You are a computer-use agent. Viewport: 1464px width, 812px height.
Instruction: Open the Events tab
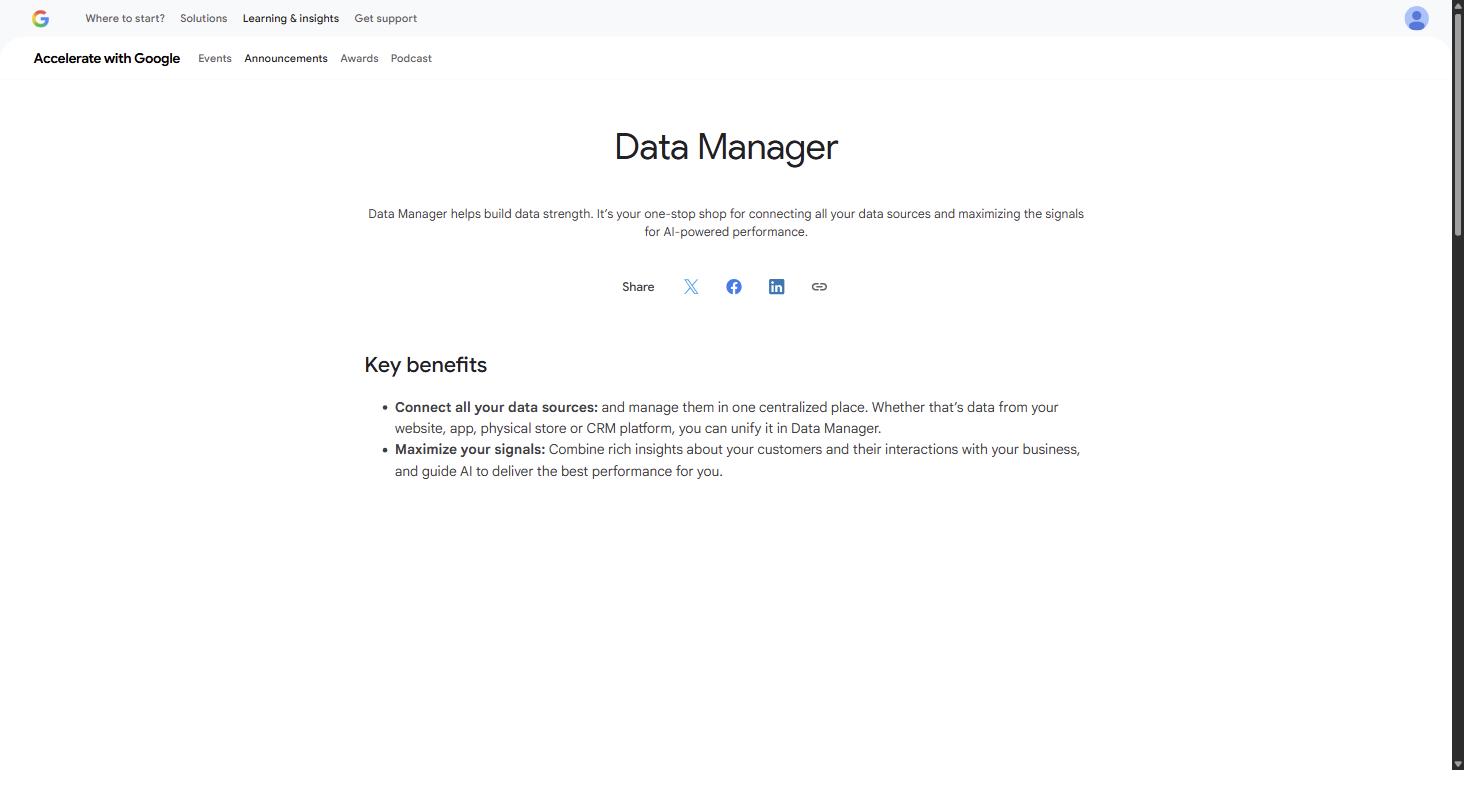click(214, 58)
